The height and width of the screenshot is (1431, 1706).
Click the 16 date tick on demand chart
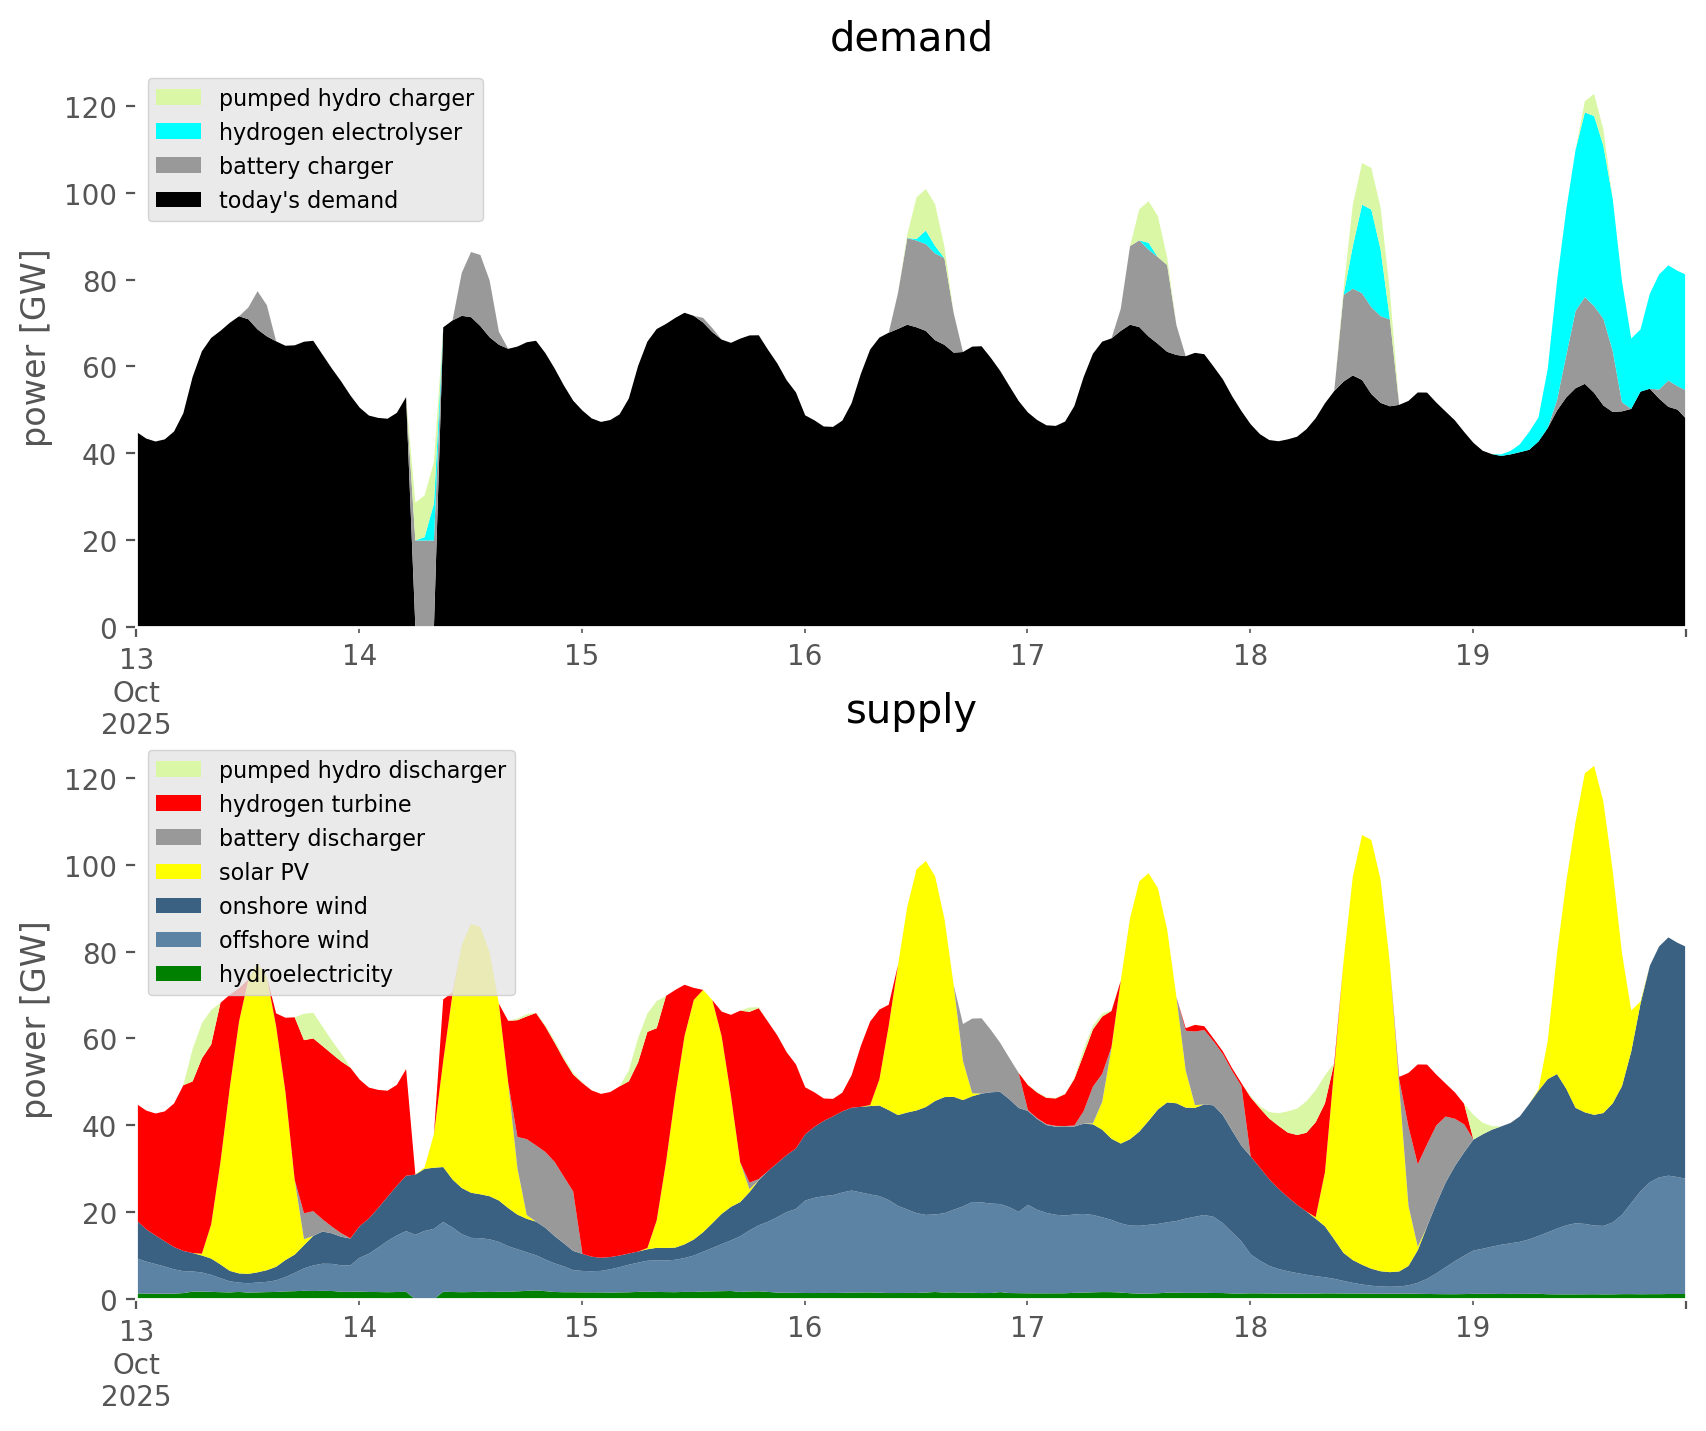[804, 656]
